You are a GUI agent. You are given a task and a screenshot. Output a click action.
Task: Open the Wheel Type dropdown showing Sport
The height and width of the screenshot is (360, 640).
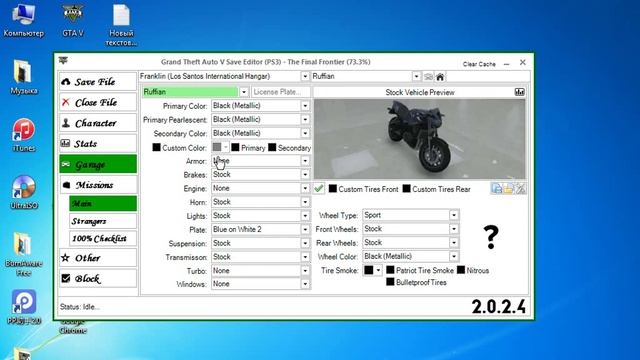pyautogui.click(x=454, y=215)
